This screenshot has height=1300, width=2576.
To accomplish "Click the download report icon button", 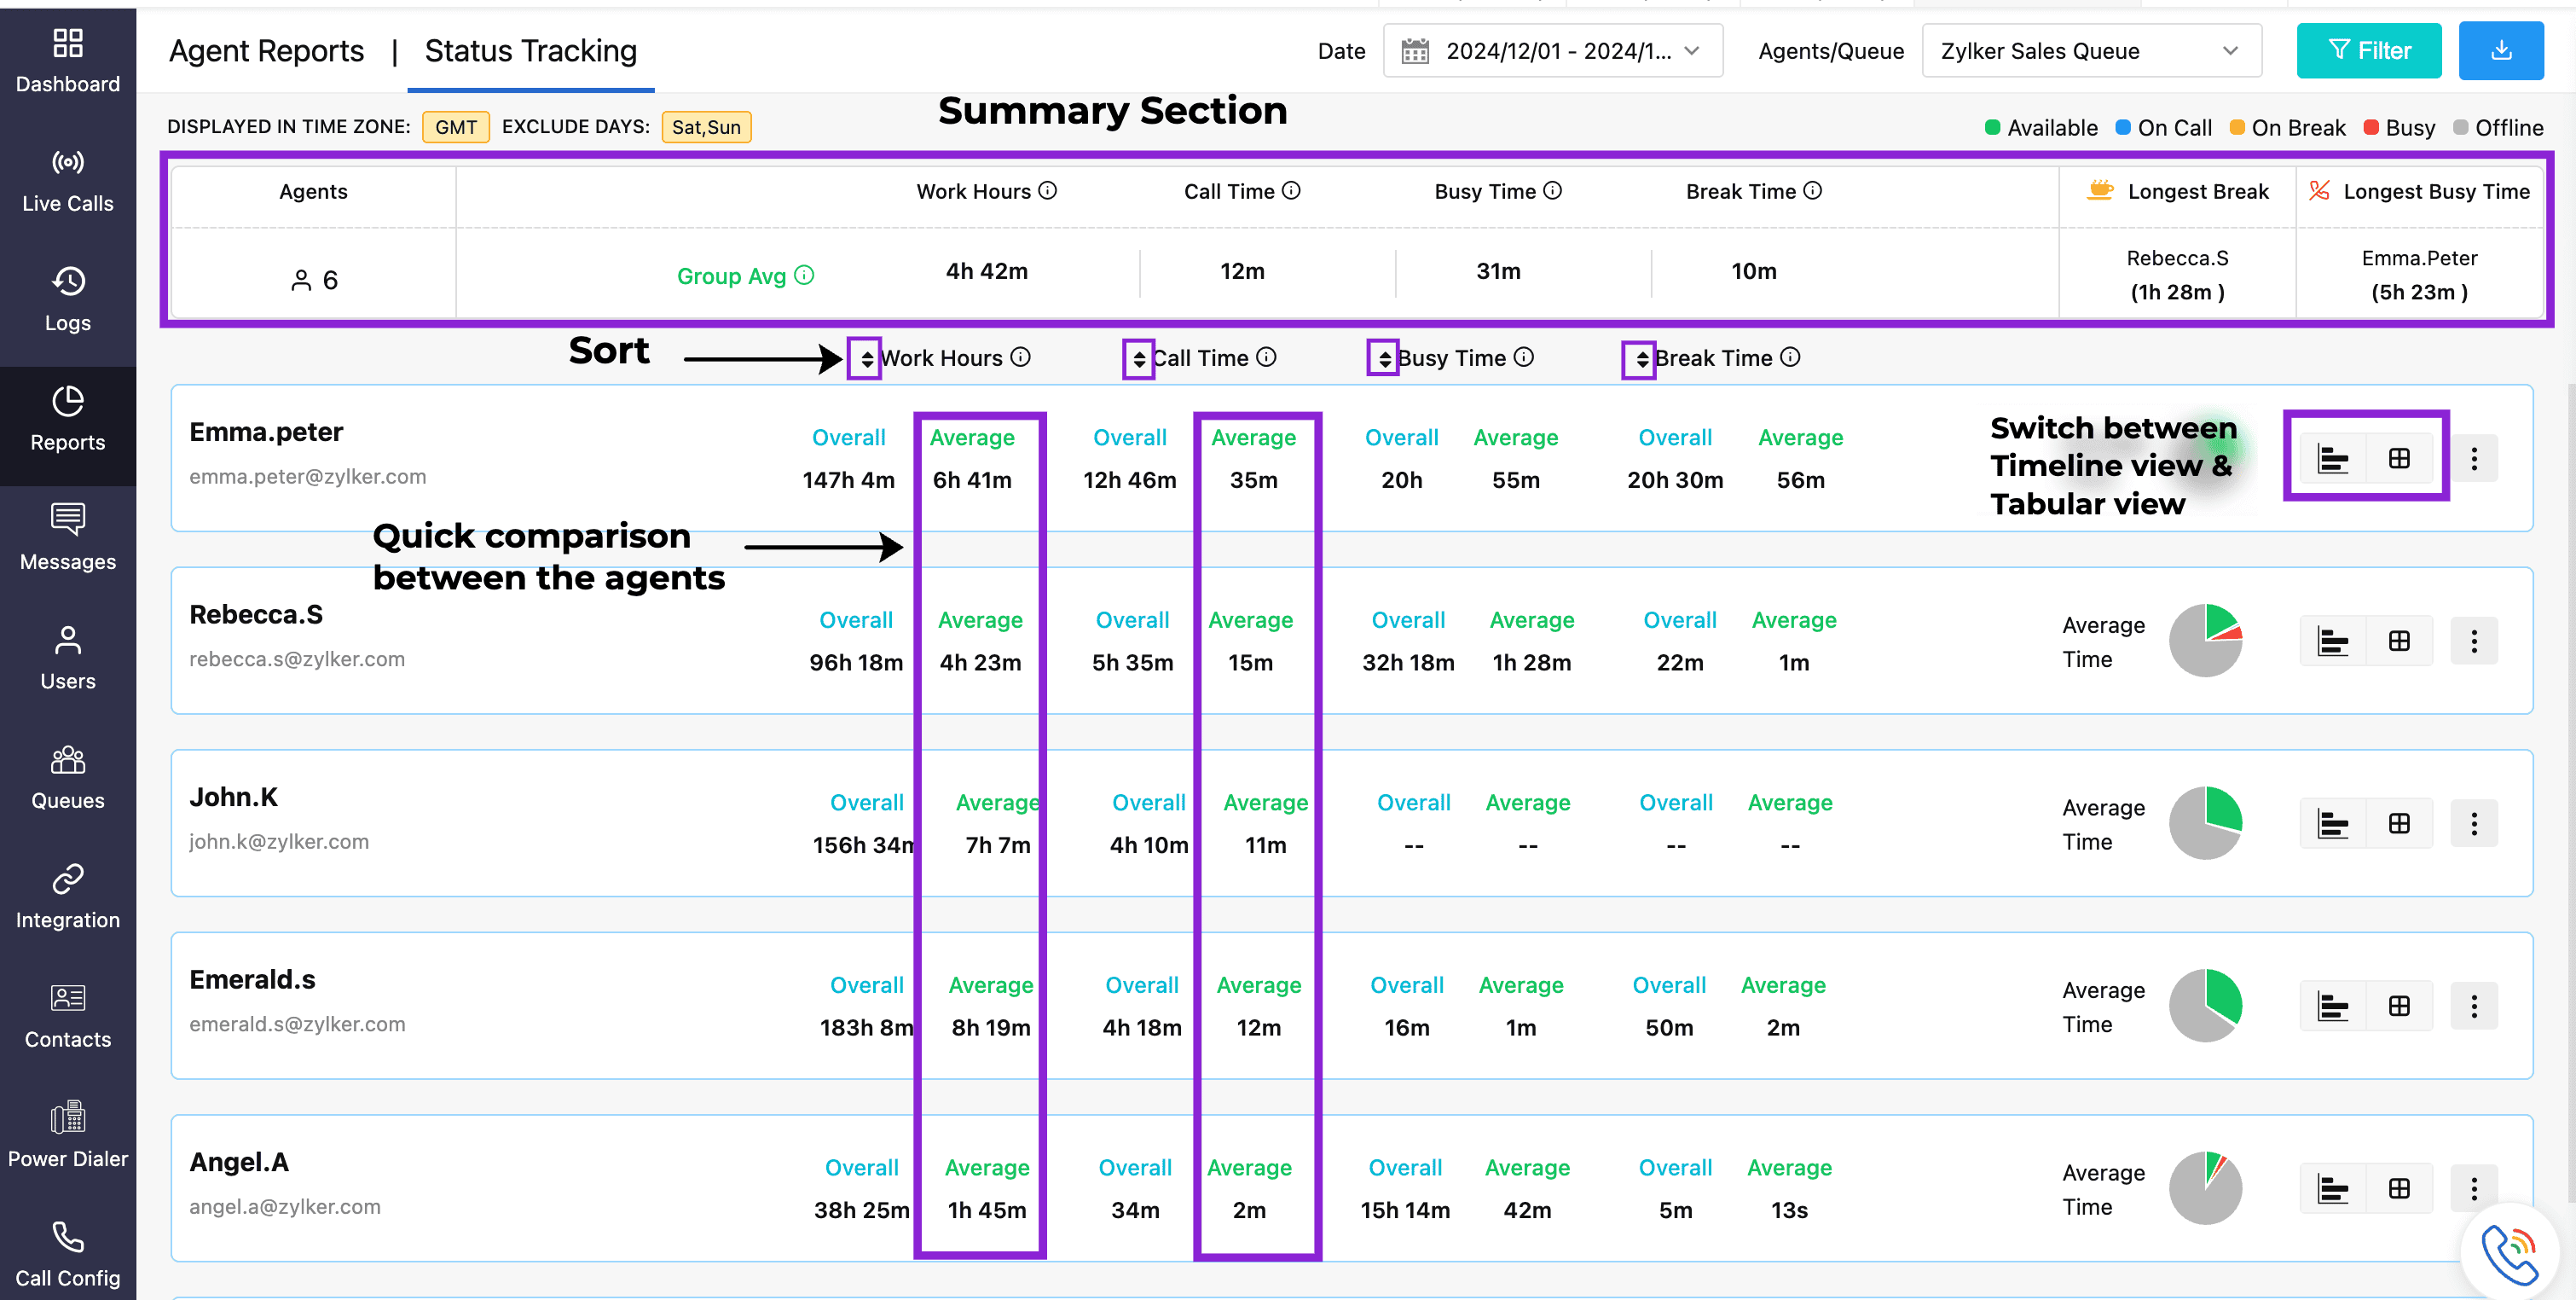I will click(x=2500, y=51).
